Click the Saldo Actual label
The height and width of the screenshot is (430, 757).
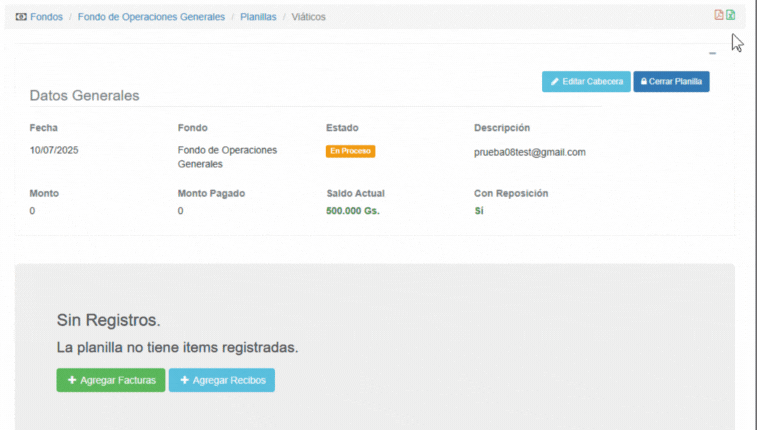coord(355,194)
